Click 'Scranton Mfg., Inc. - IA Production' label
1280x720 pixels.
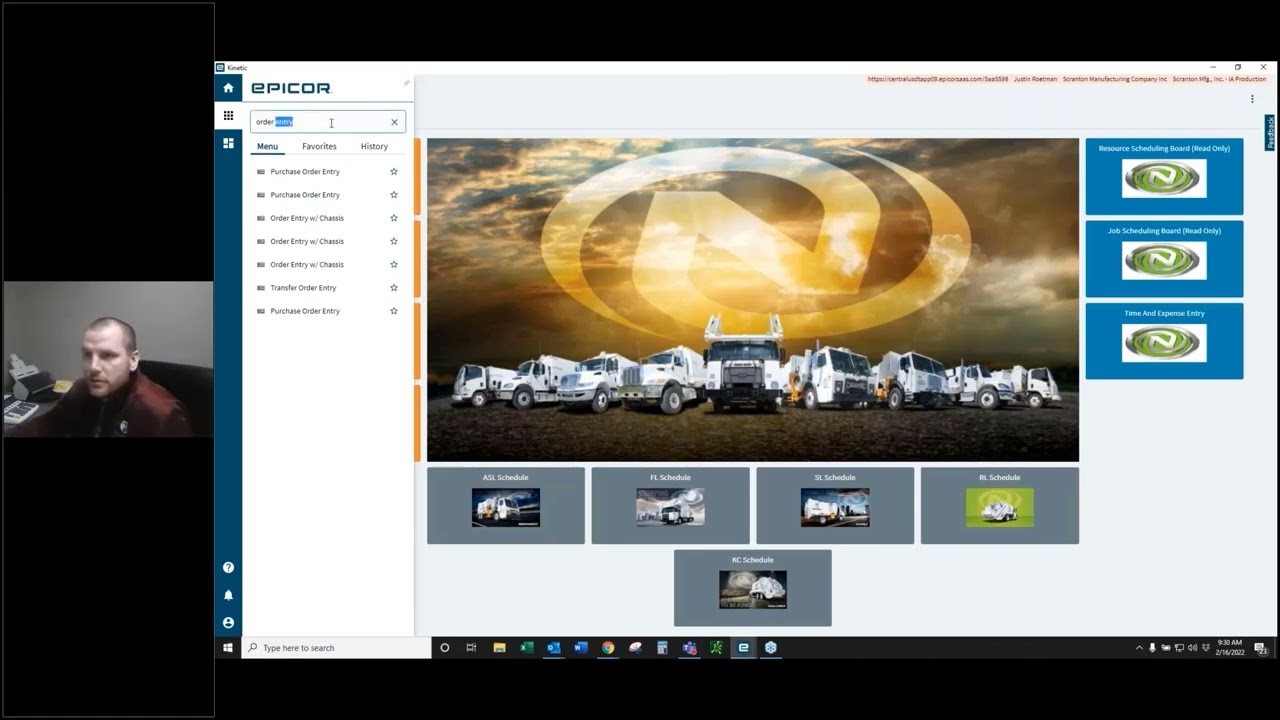(1219, 79)
